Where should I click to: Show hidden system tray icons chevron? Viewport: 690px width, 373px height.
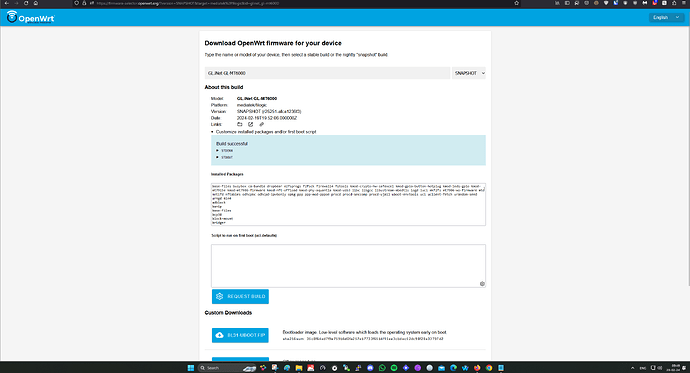pos(632,368)
